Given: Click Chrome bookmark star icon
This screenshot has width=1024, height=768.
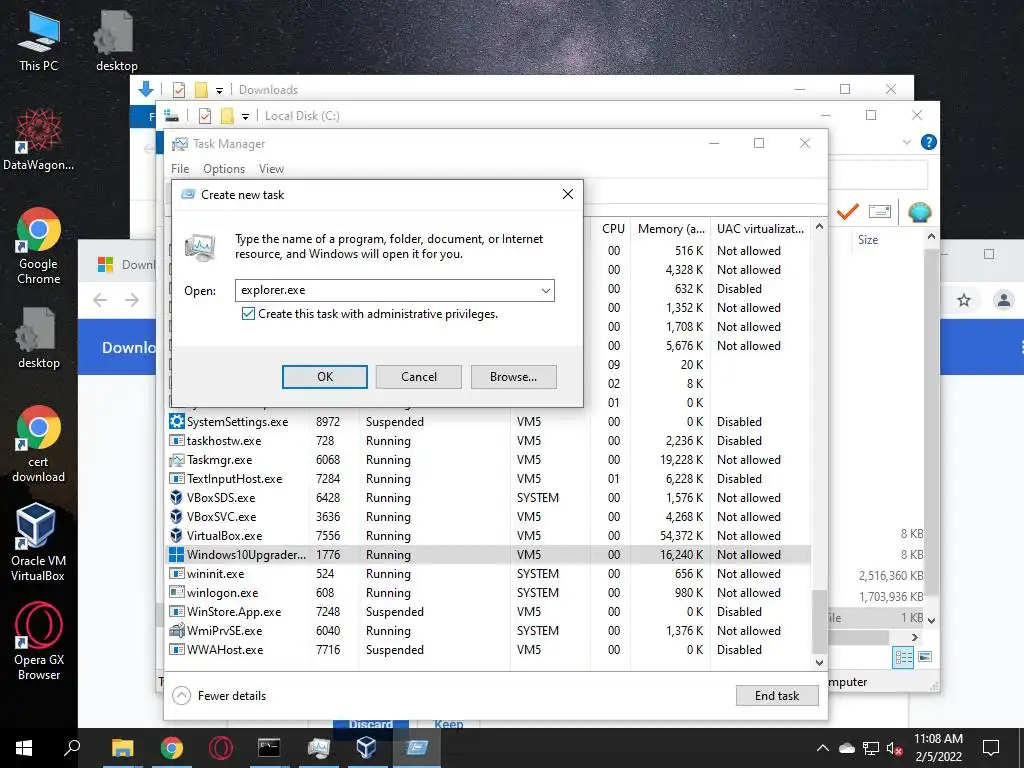Looking at the screenshot, I should pos(964,300).
